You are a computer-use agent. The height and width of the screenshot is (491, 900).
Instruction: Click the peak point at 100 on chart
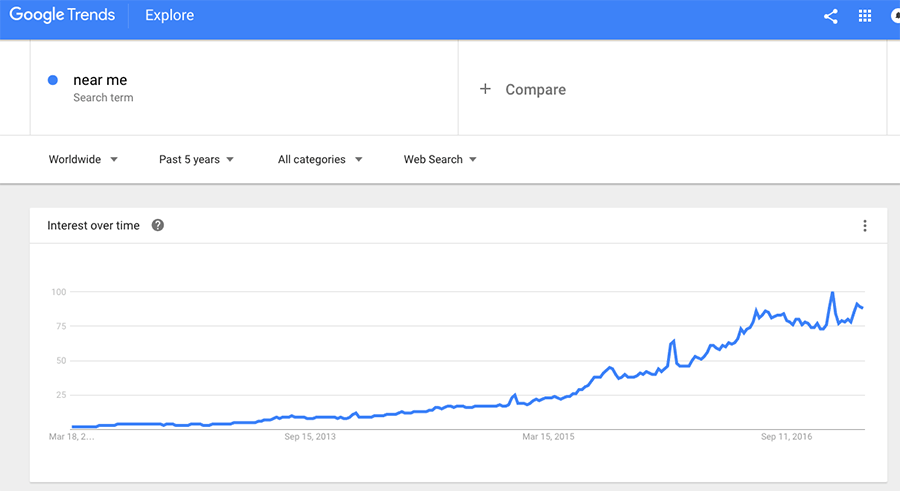[x=832, y=292]
